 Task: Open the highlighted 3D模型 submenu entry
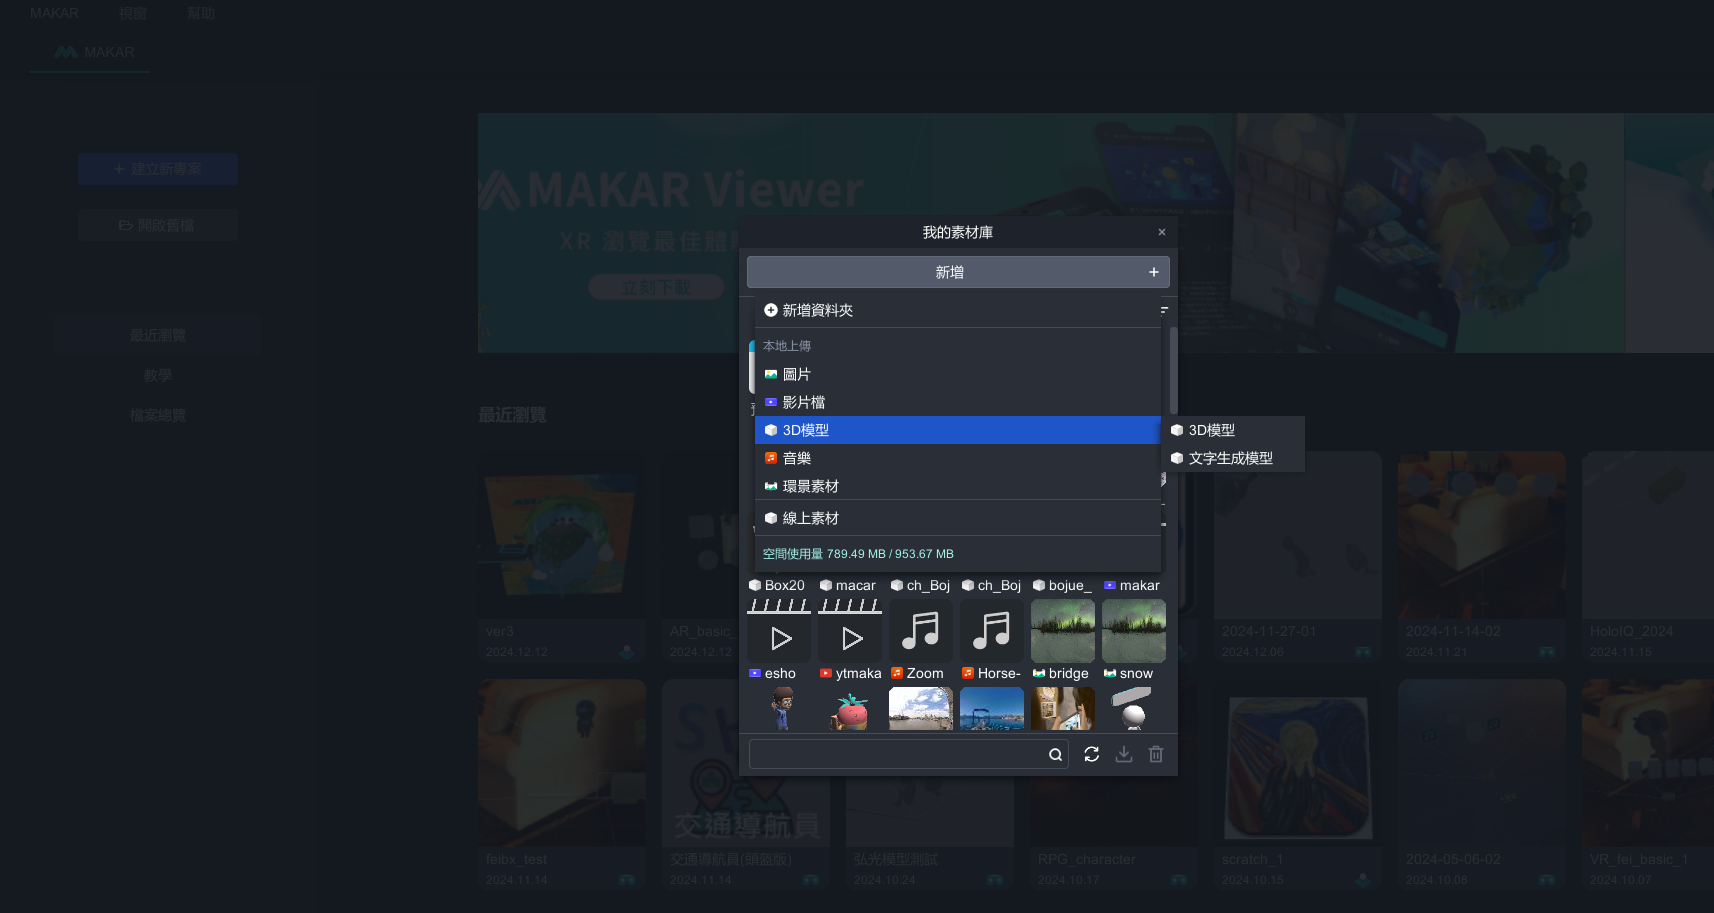coord(805,430)
